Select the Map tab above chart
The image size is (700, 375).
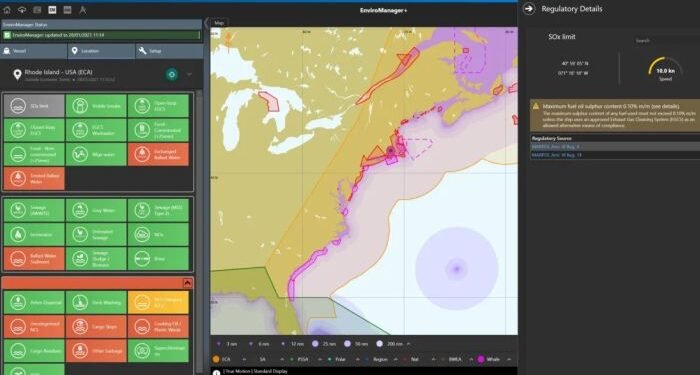click(219, 22)
